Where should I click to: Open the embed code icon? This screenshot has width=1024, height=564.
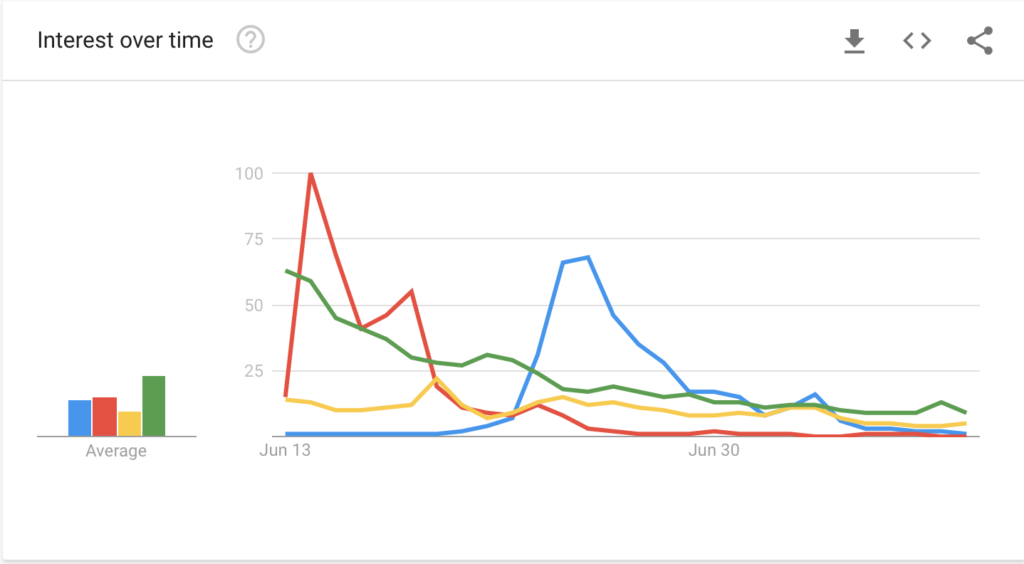(917, 41)
